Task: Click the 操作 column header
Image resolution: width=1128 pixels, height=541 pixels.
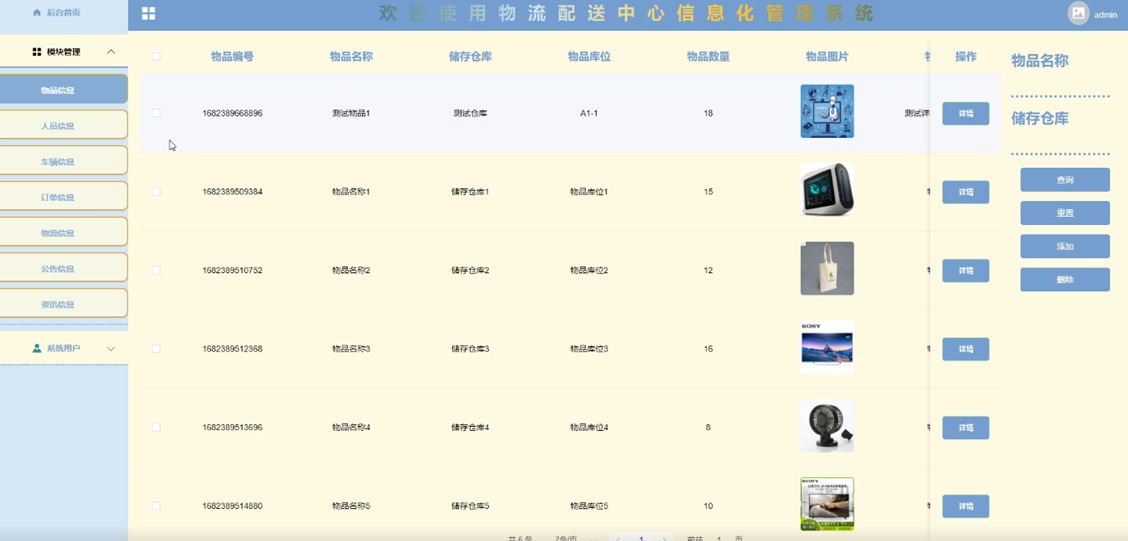Action: tap(965, 57)
